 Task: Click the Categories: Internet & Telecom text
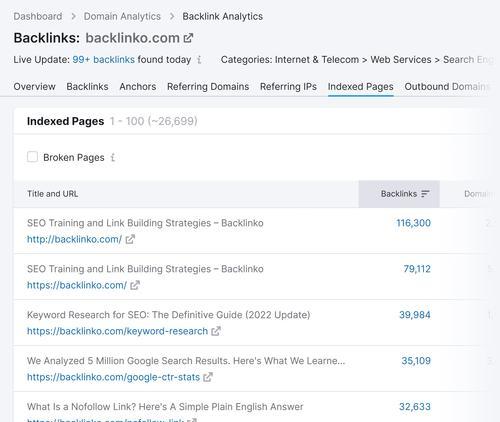(x=290, y=60)
